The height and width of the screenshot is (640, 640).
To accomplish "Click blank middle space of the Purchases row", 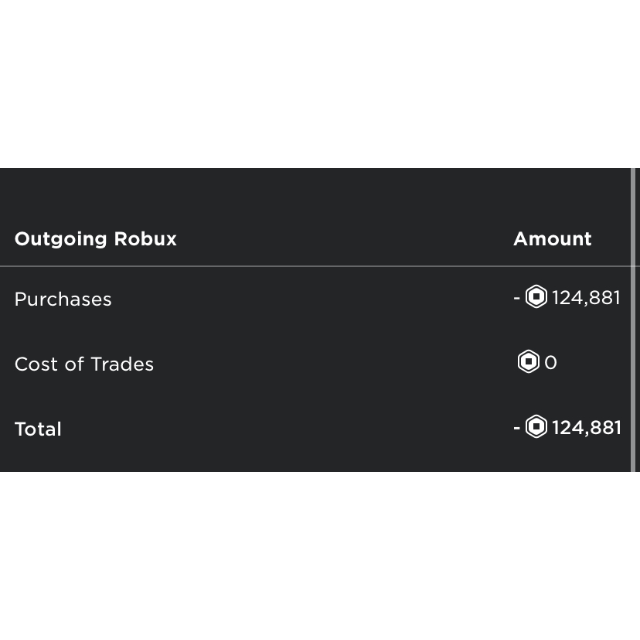I will 300,299.
